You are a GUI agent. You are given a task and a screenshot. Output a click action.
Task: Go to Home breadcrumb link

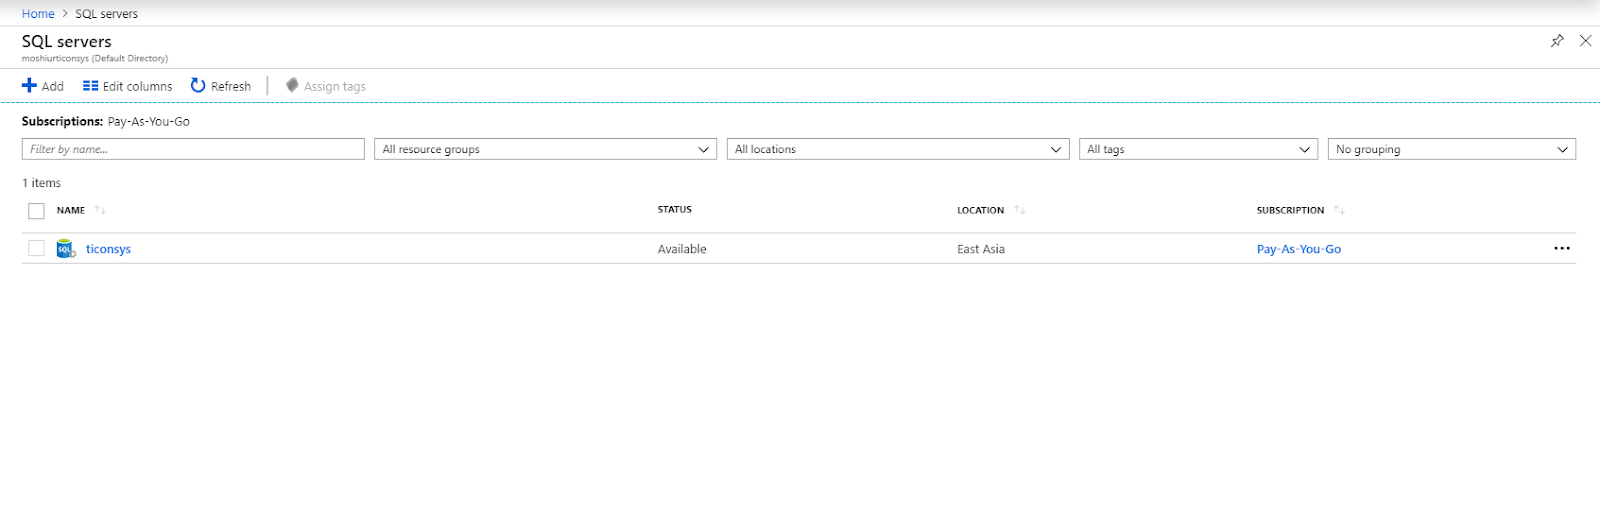point(38,14)
